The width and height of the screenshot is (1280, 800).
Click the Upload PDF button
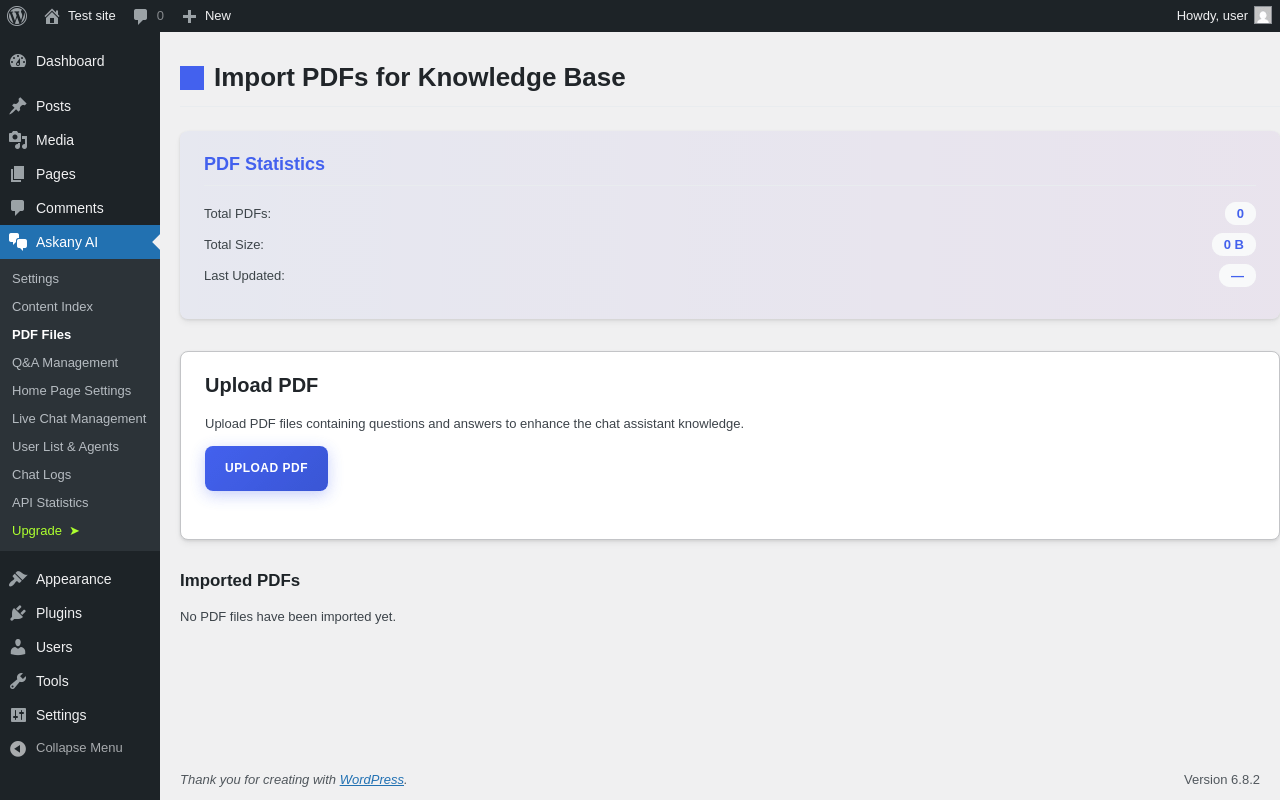[266, 468]
